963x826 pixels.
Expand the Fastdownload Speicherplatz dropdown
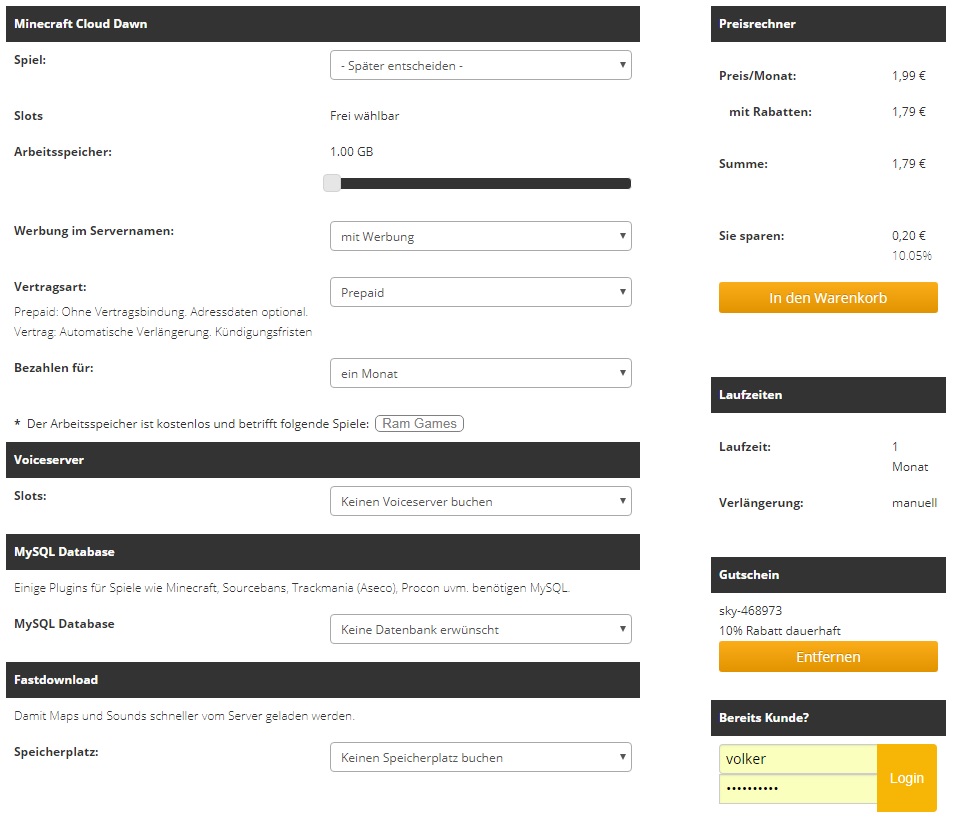pos(480,757)
